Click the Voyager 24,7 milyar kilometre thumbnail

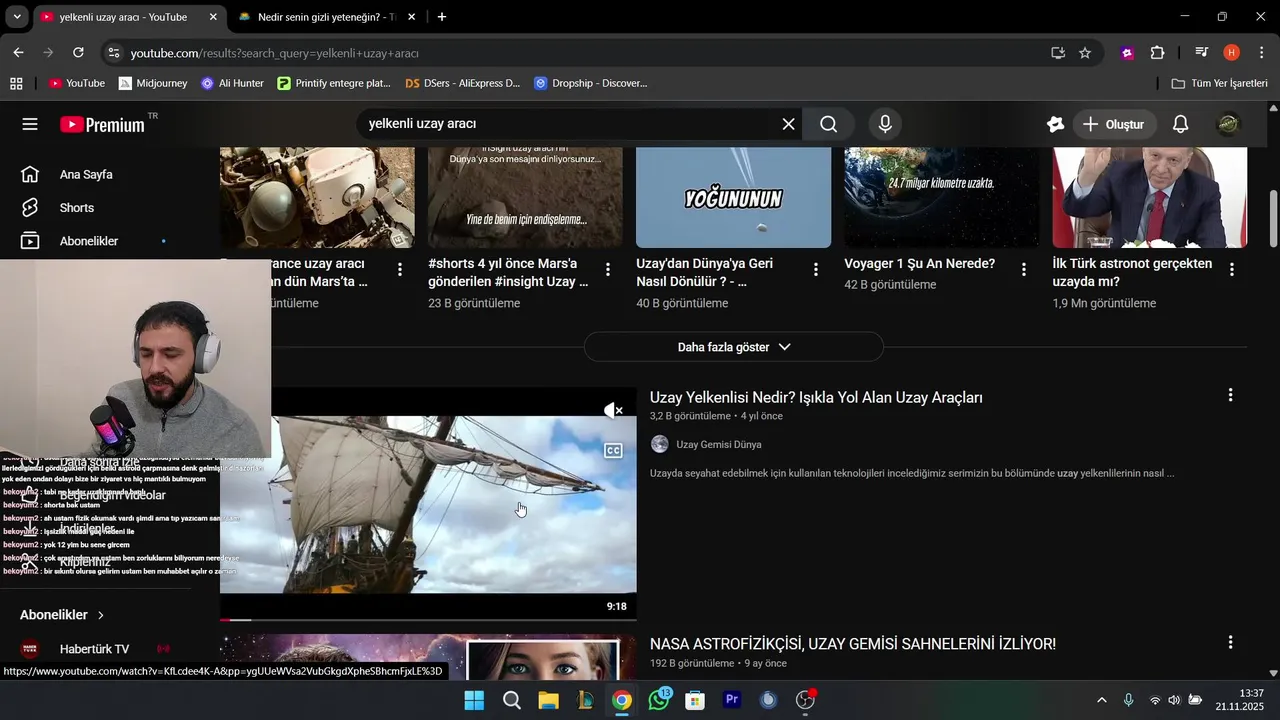click(x=941, y=197)
